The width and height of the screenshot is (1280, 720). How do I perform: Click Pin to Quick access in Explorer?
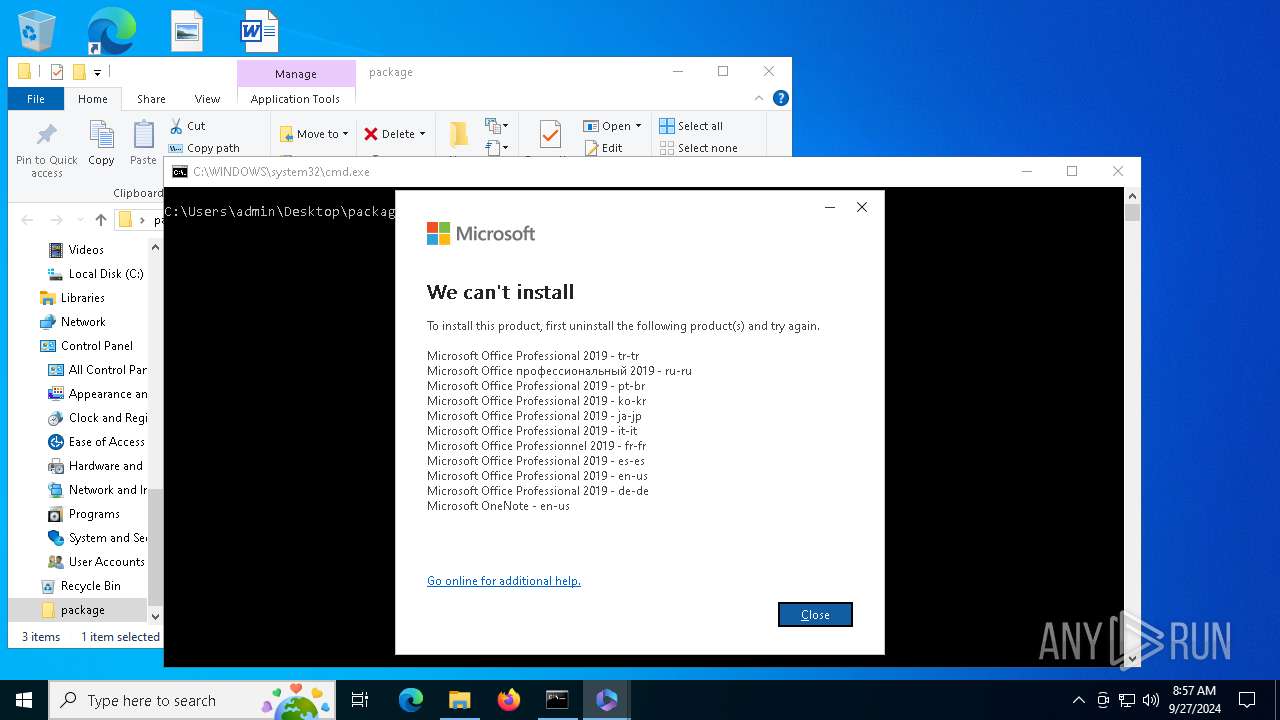(x=46, y=150)
